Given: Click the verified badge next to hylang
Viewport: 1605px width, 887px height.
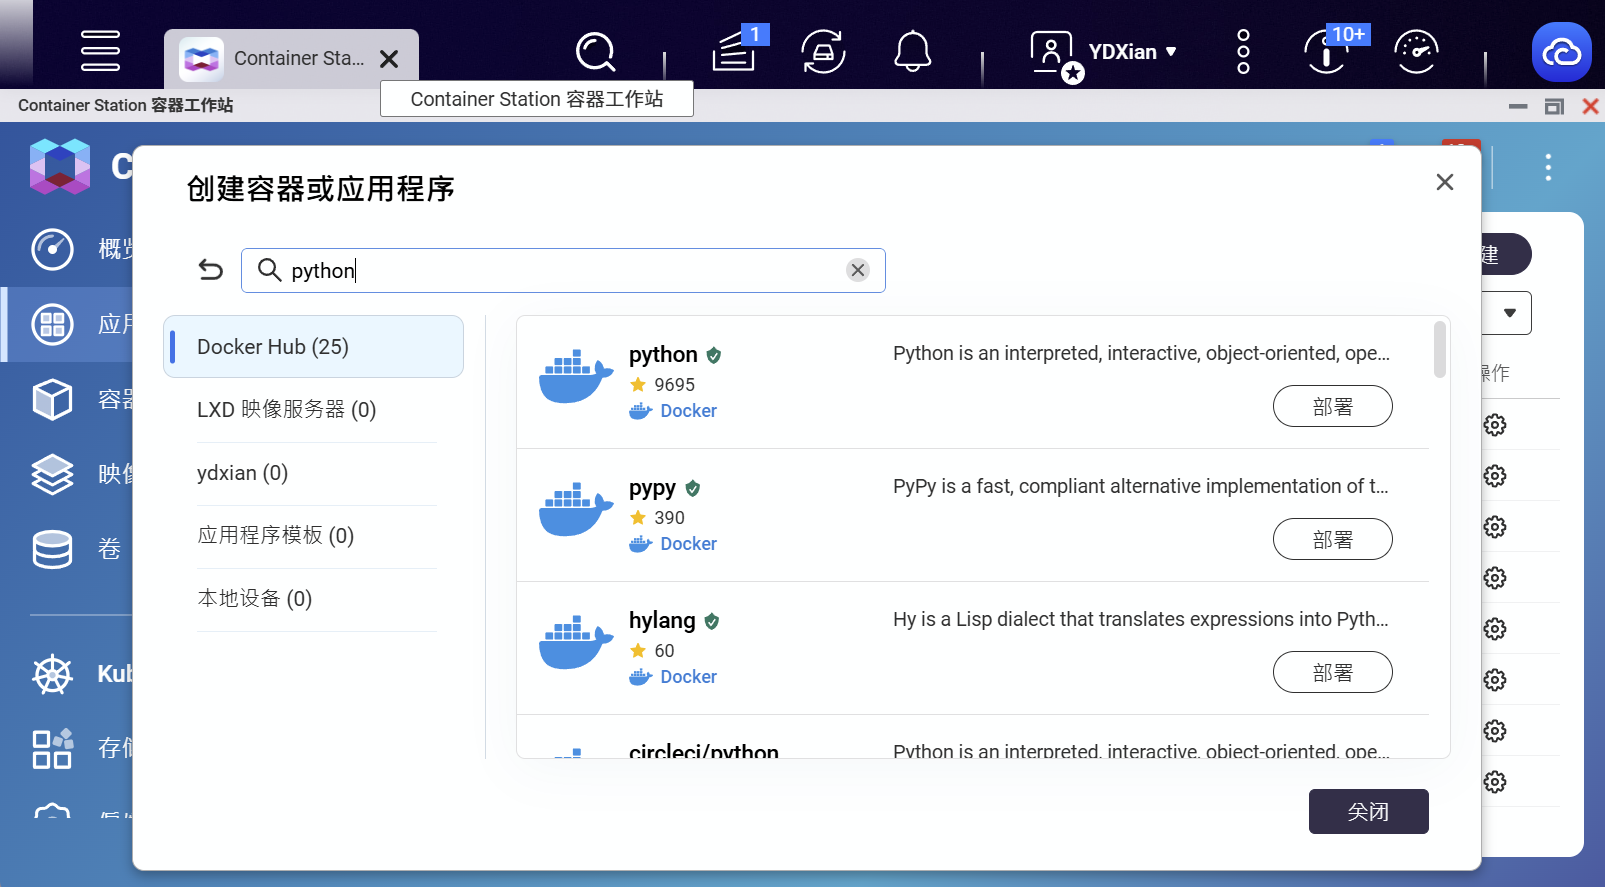Looking at the screenshot, I should (712, 621).
